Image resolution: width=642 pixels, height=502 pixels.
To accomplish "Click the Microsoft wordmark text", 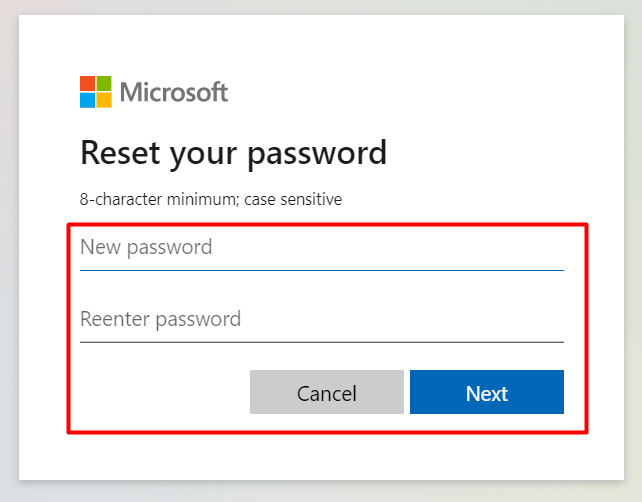I will (174, 92).
